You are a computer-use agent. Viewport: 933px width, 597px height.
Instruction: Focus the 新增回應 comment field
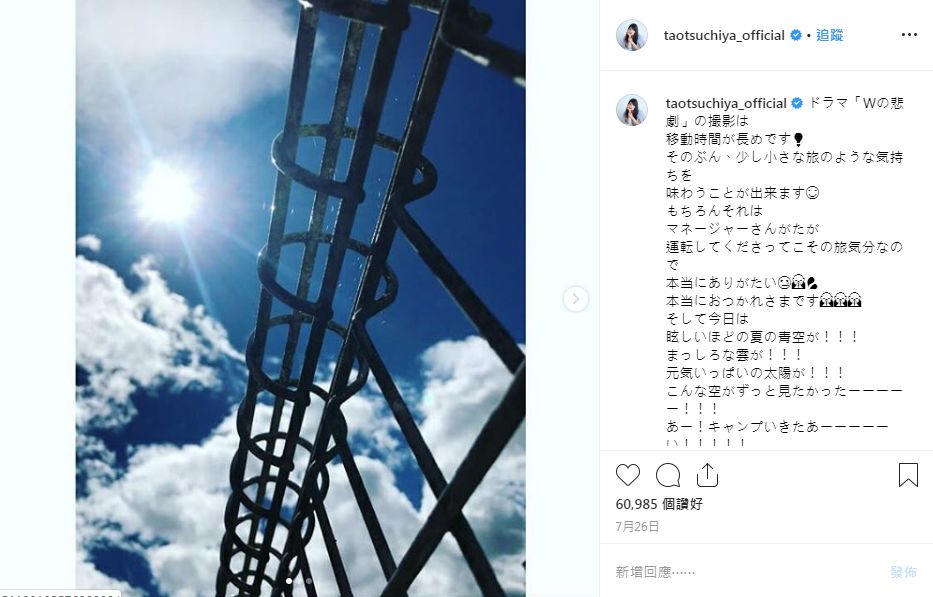click(x=744, y=572)
